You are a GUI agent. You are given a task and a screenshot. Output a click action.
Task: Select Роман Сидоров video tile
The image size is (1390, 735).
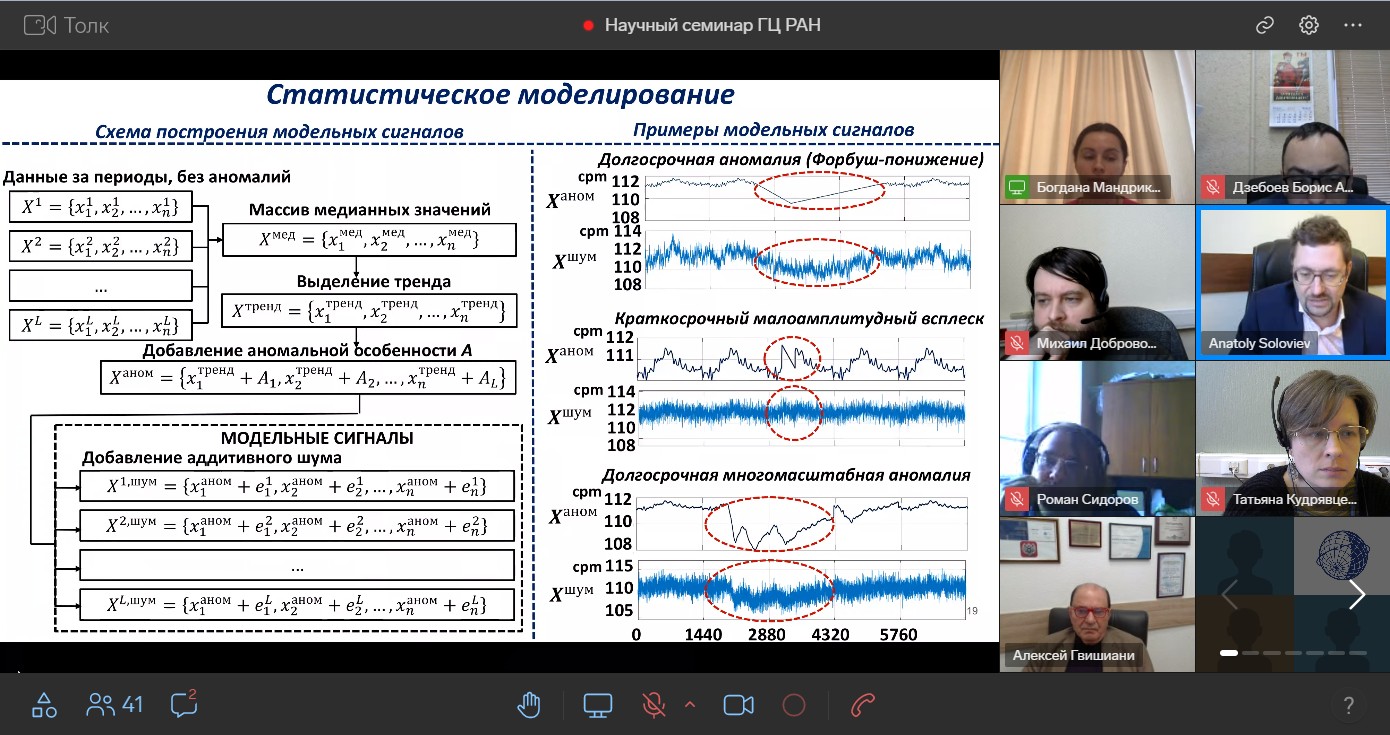click(x=1097, y=438)
